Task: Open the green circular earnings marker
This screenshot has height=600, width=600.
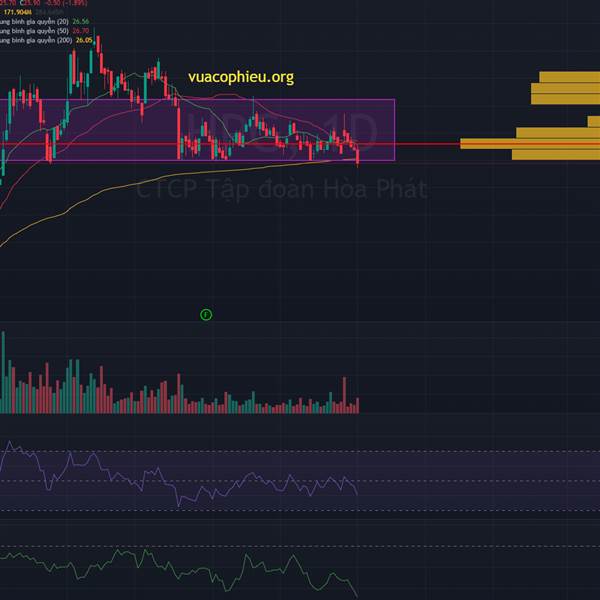Action: (206, 315)
